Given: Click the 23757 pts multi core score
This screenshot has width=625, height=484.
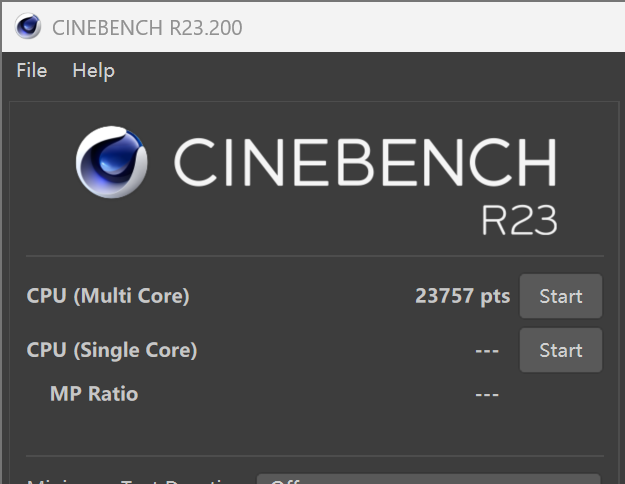Looking at the screenshot, I should coord(462,296).
